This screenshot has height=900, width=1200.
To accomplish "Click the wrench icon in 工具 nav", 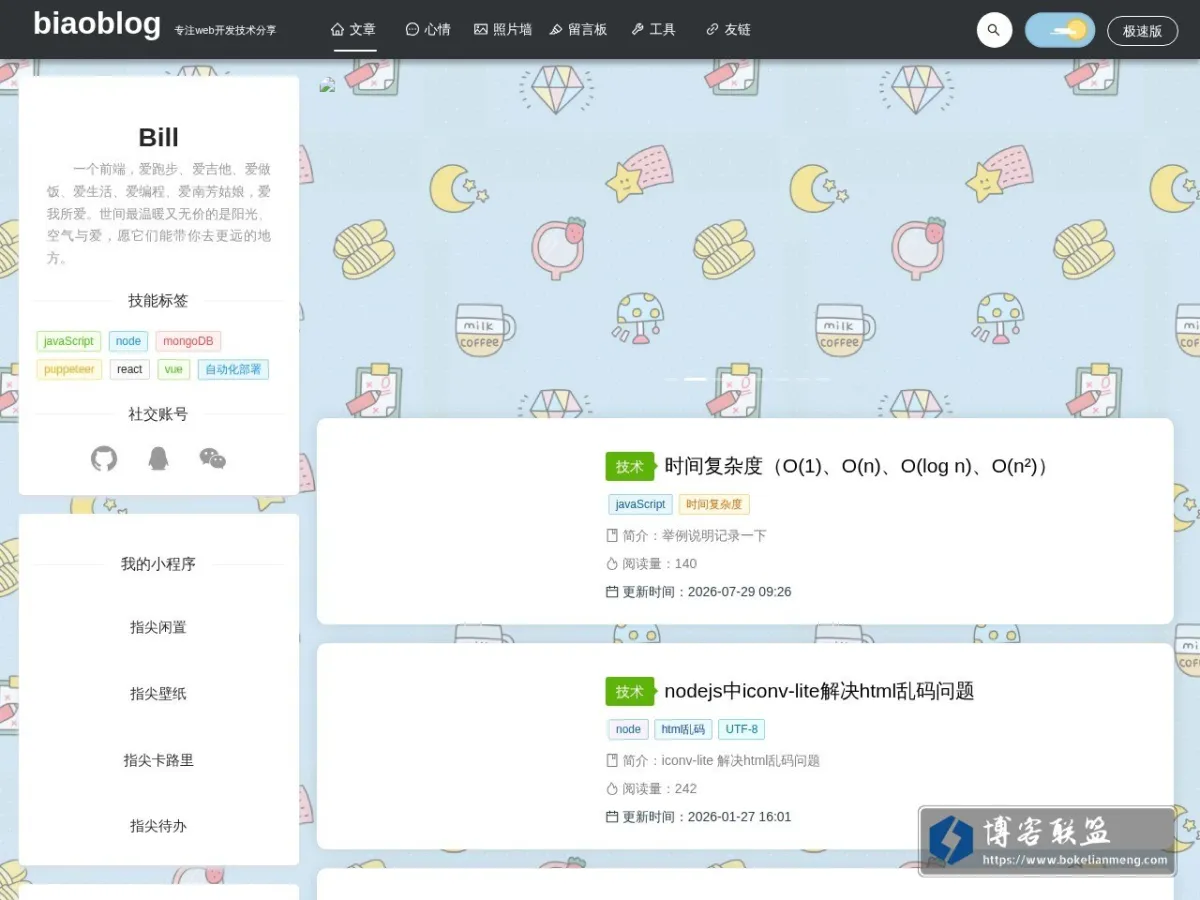I will 637,30.
